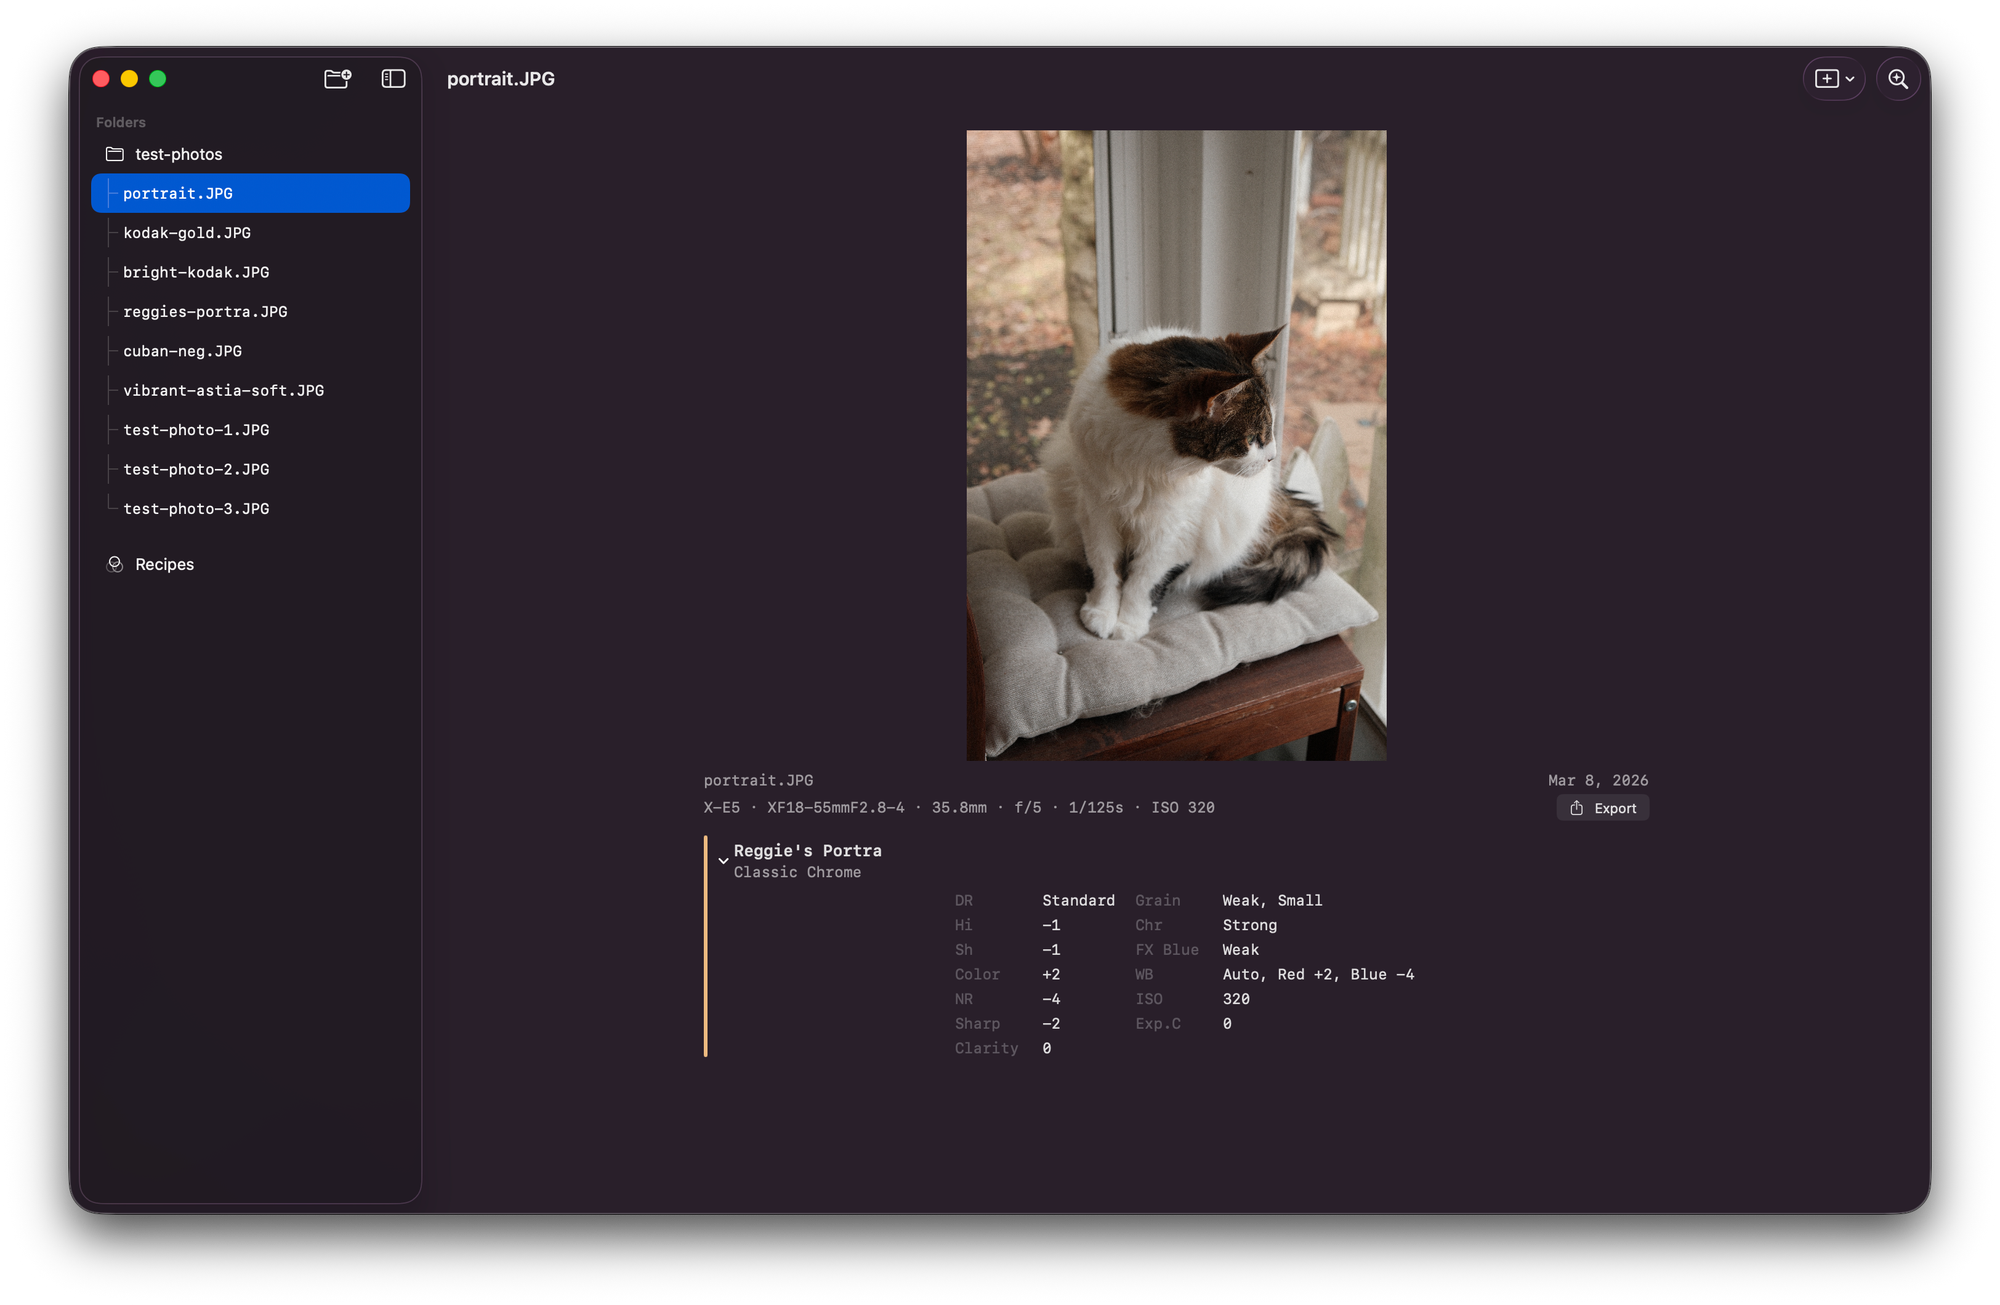The width and height of the screenshot is (2000, 1305).
Task: Click the add folder icon
Action: [337, 79]
